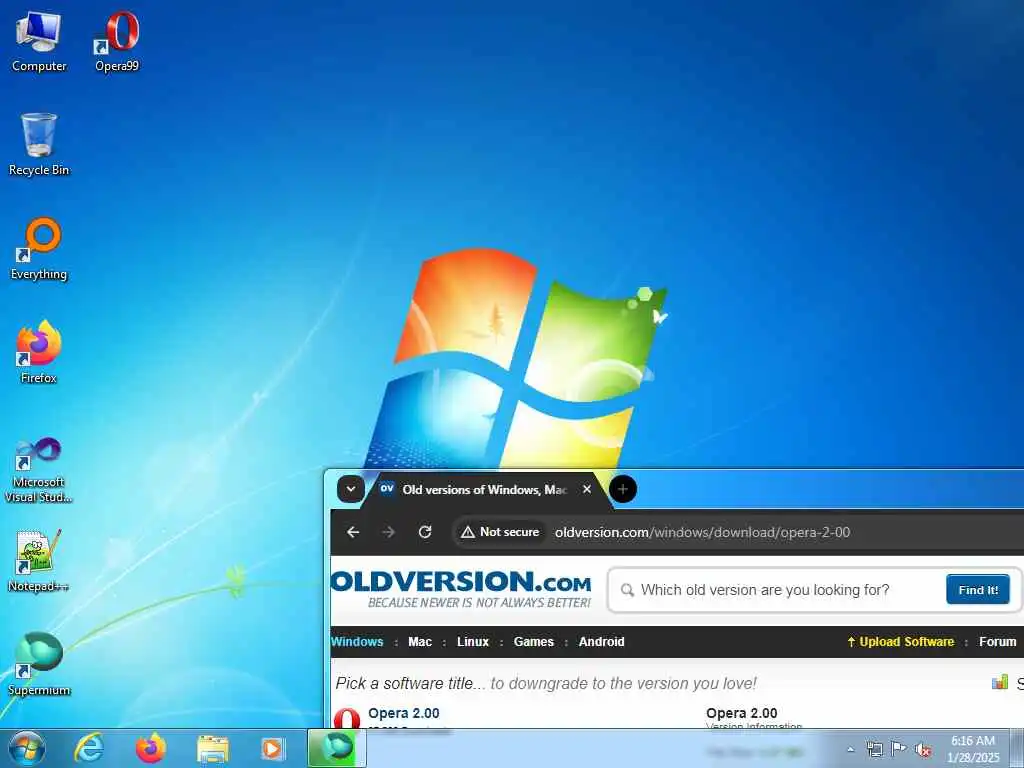This screenshot has width=1024, height=768.
Task: Click the left Opera 2.00 title link
Action: [x=404, y=713]
